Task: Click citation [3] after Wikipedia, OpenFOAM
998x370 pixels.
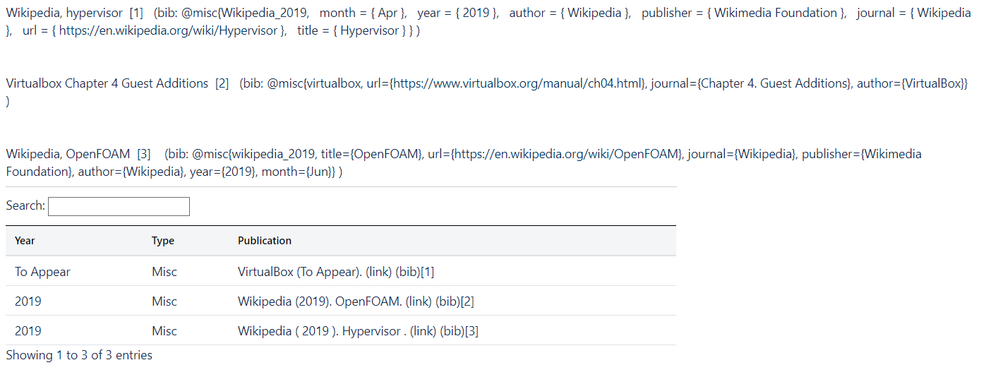Action: 144,154
